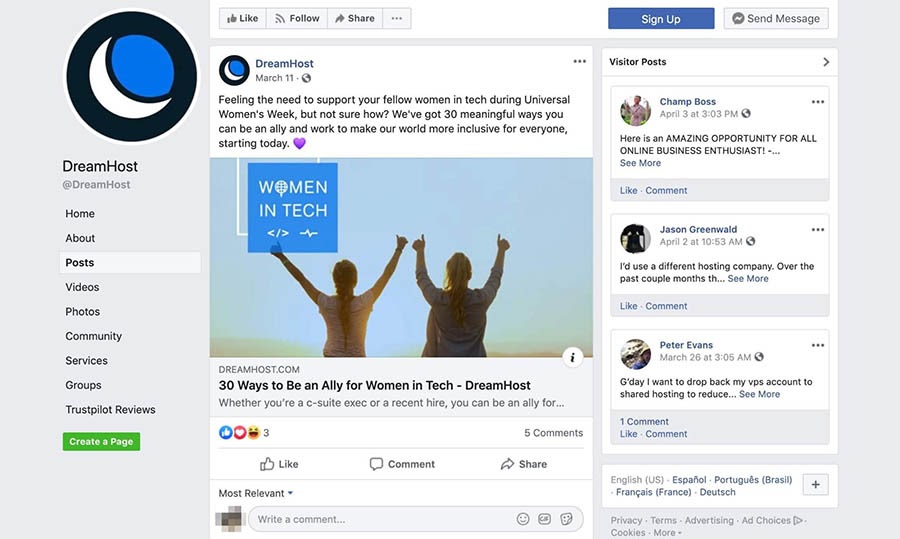Open the footer More dropdown

668,533
